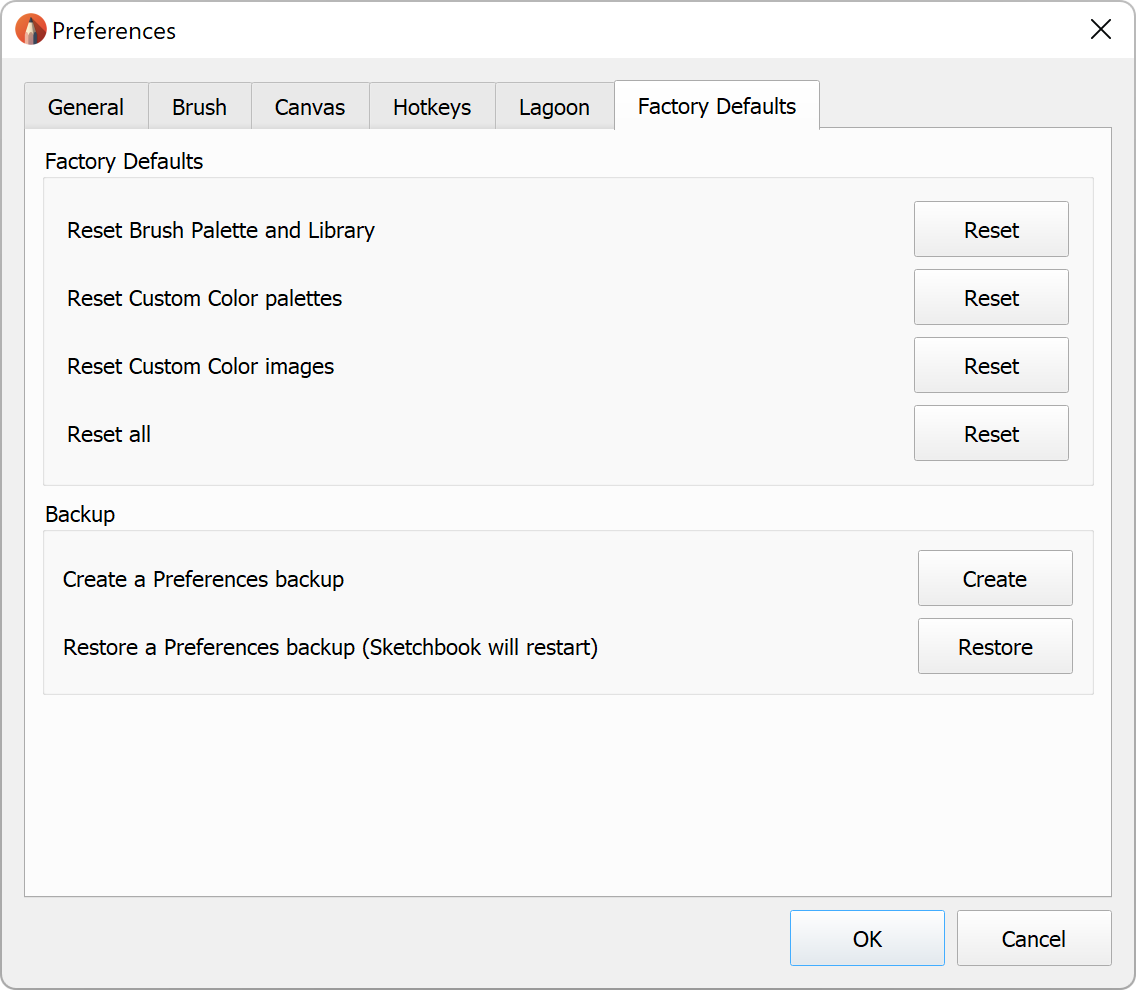
Task: Create a Preferences backup
Action: click(995, 579)
